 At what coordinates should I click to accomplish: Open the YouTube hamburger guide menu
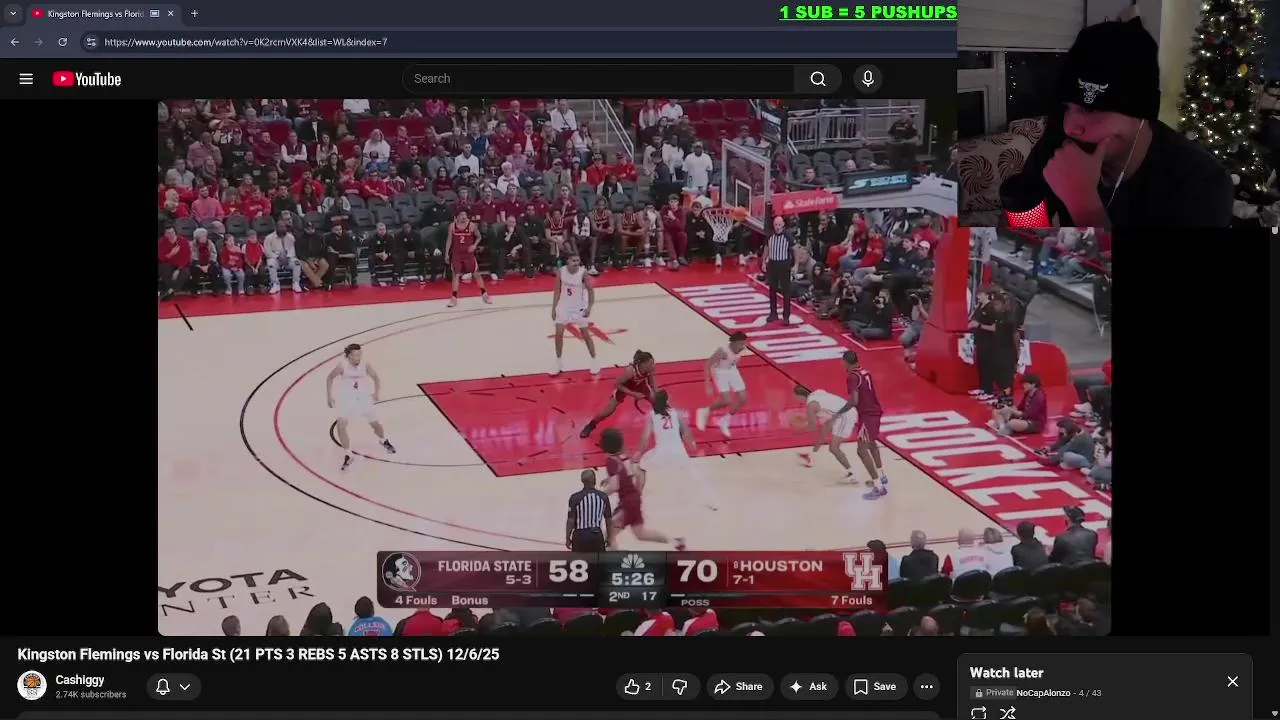[26, 79]
